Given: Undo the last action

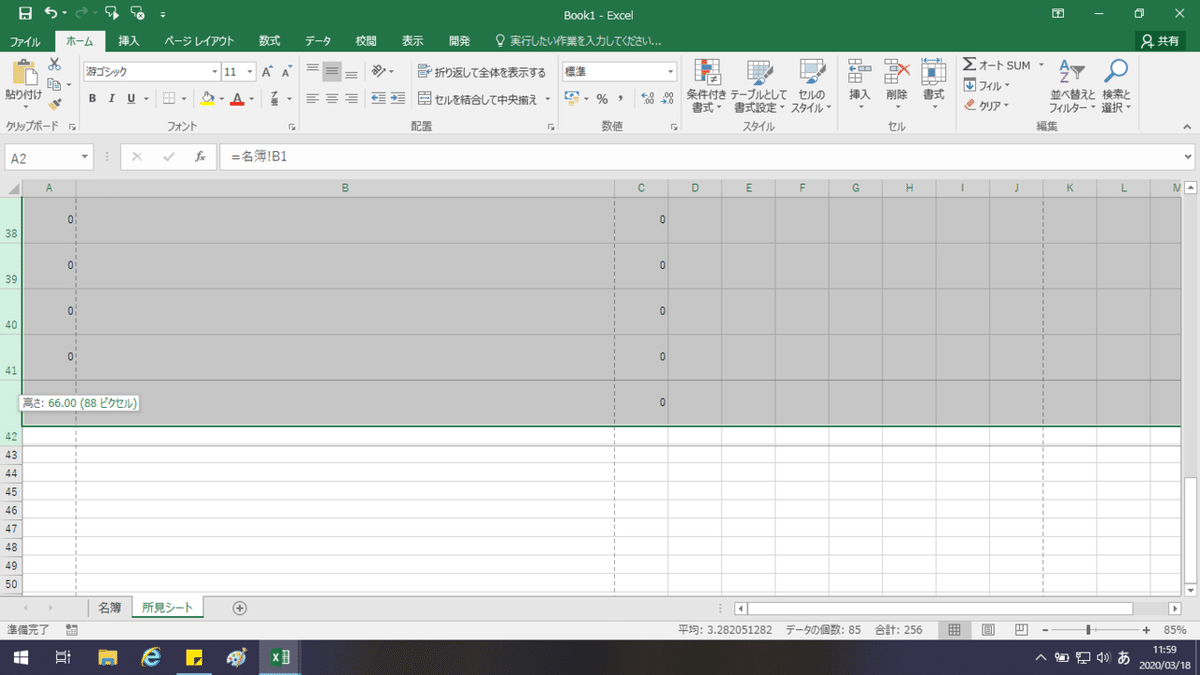Looking at the screenshot, I should (51, 14).
